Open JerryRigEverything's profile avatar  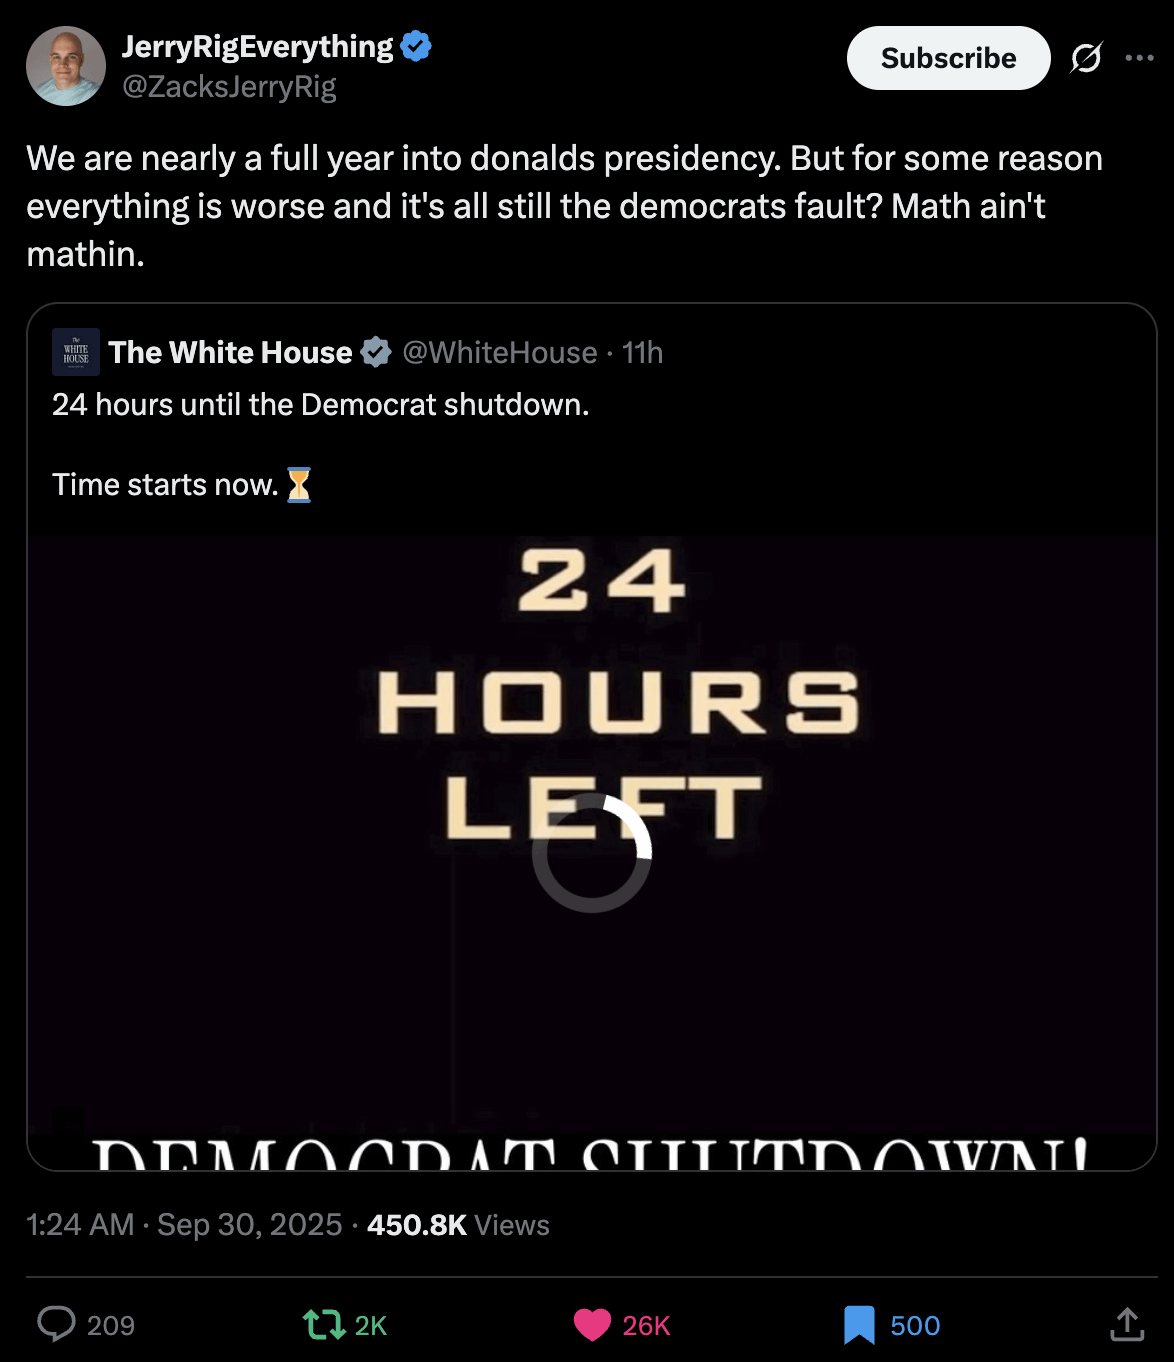[x=66, y=66]
